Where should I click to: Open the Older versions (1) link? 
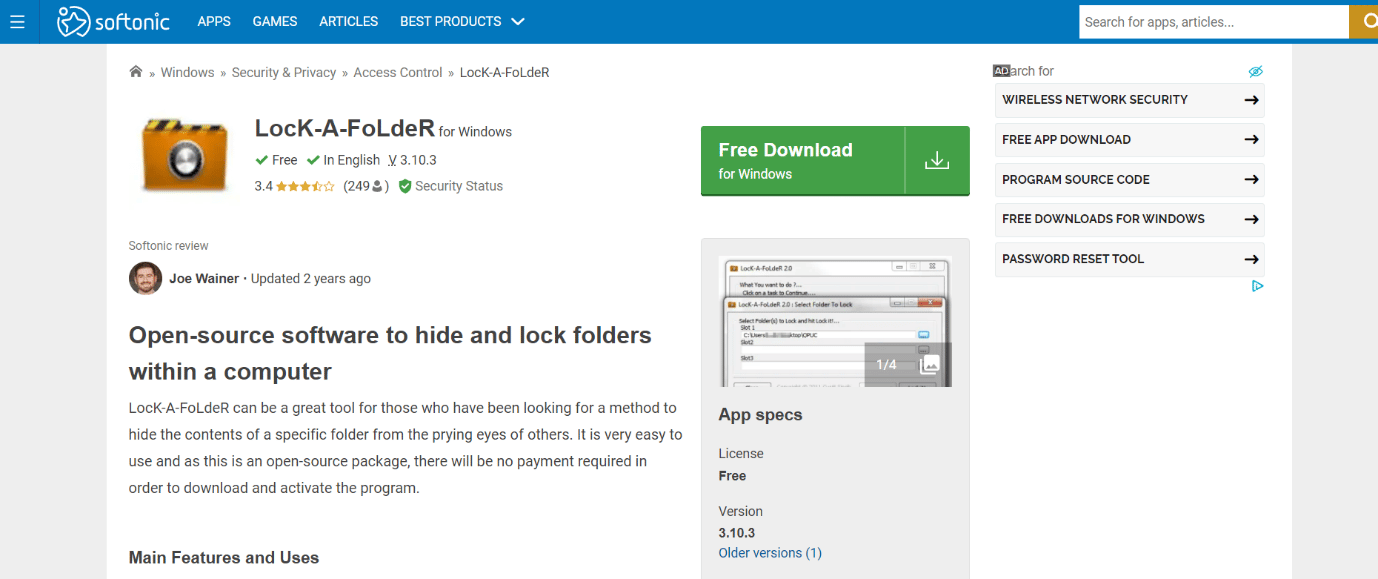tap(770, 553)
